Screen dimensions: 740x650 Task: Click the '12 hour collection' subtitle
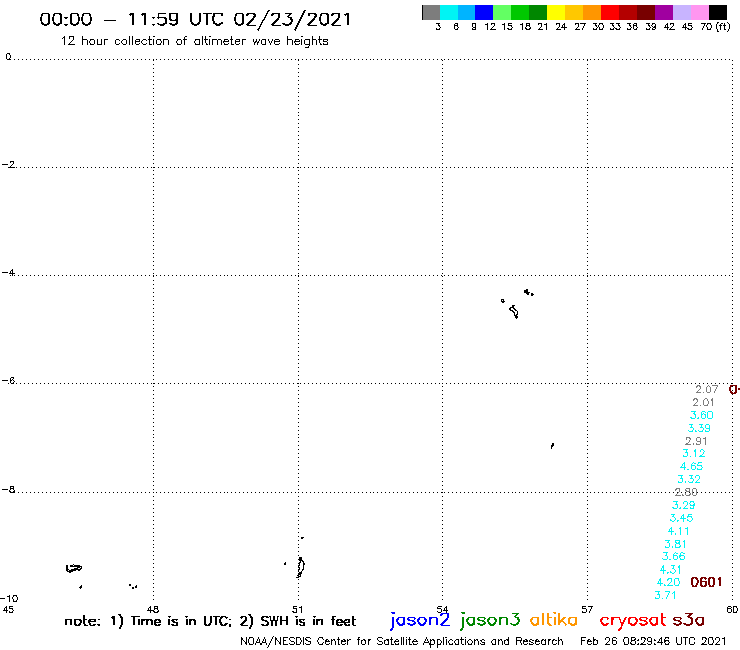194,41
